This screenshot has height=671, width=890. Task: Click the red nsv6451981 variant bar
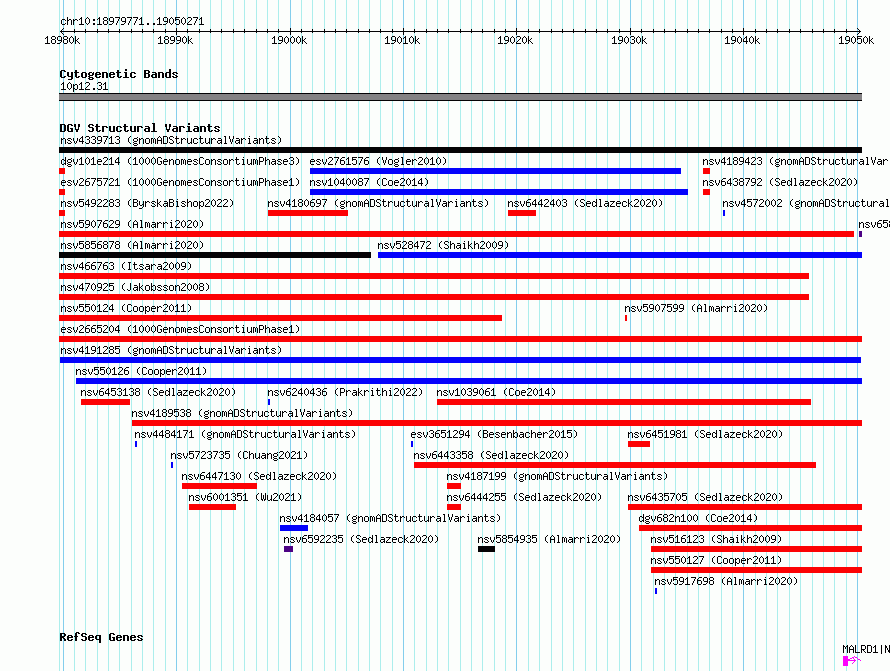pyautogui.click(x=639, y=444)
